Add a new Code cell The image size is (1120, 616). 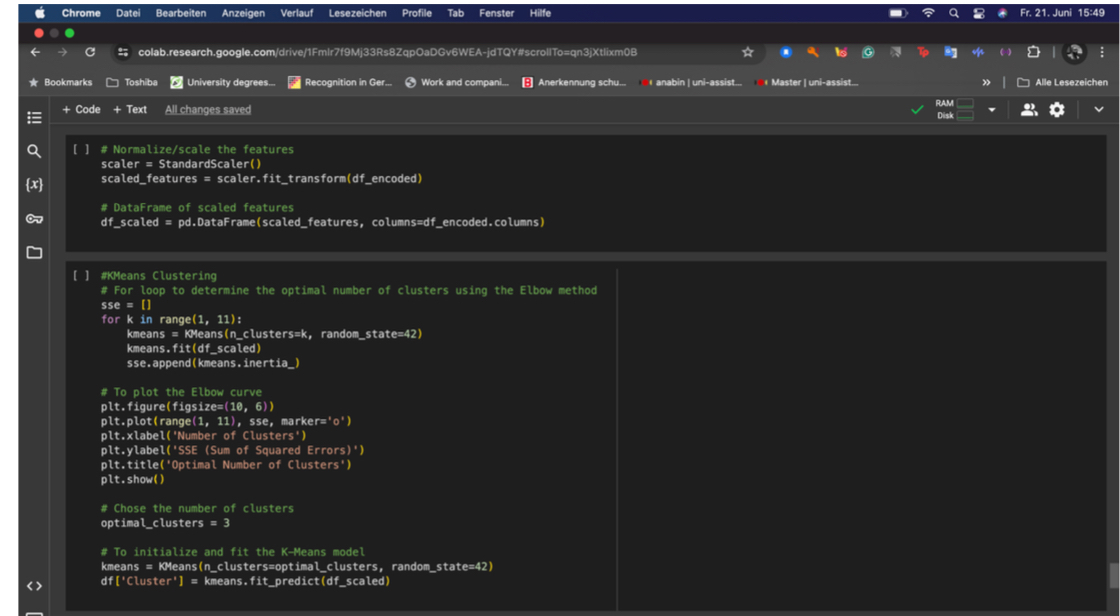tap(81, 109)
